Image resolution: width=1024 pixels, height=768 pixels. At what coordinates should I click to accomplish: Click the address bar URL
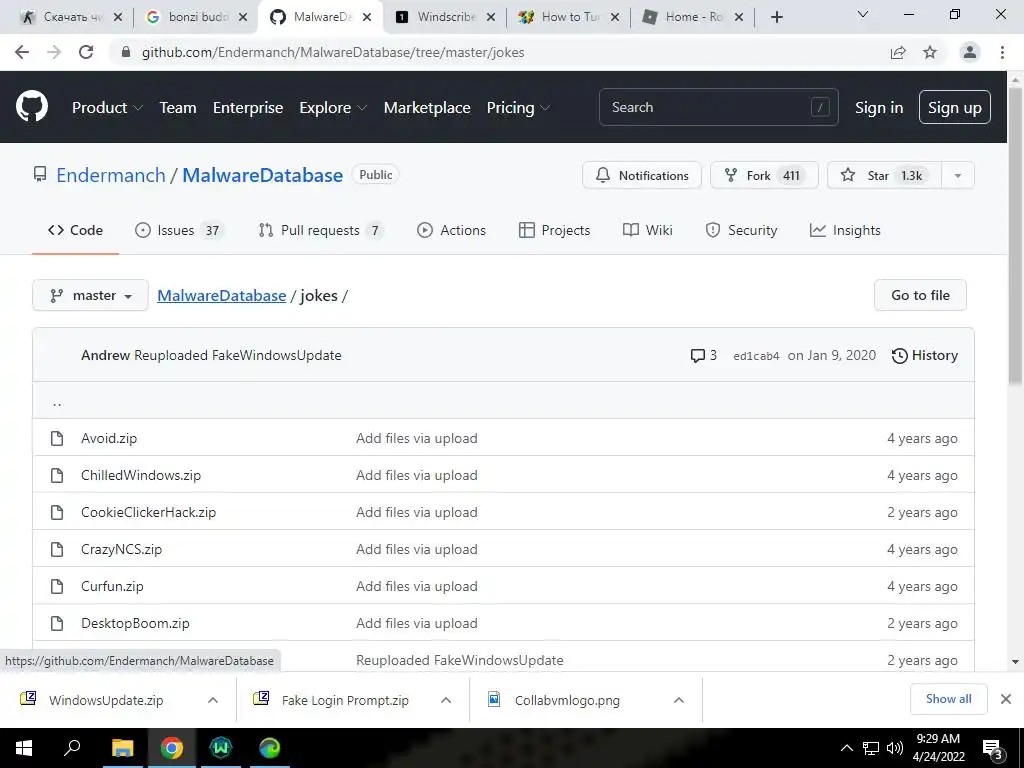pos(333,52)
